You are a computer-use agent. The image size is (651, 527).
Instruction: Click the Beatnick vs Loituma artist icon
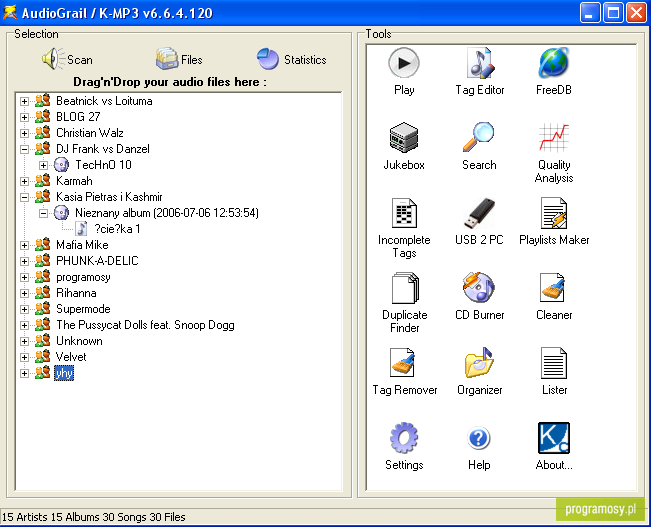click(x=43, y=100)
